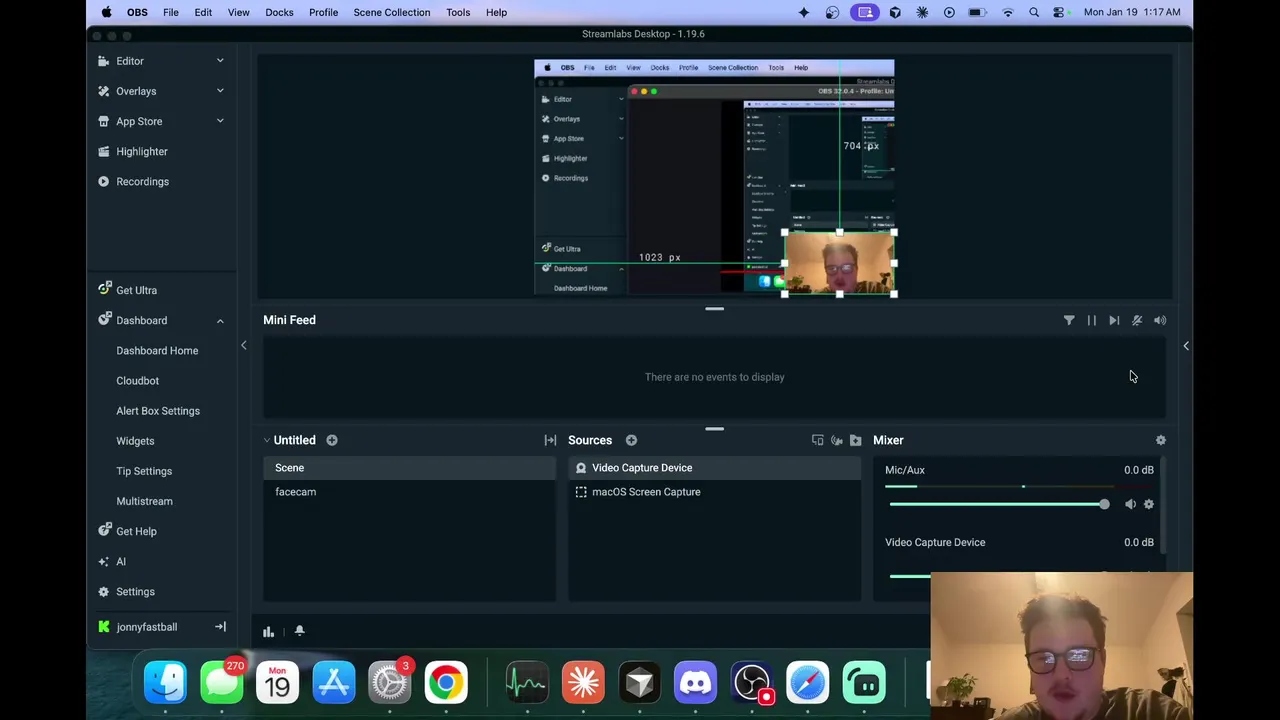This screenshot has height=720, width=1280.
Task: Click the device-switch icon in the Sources header
Action: (818, 440)
